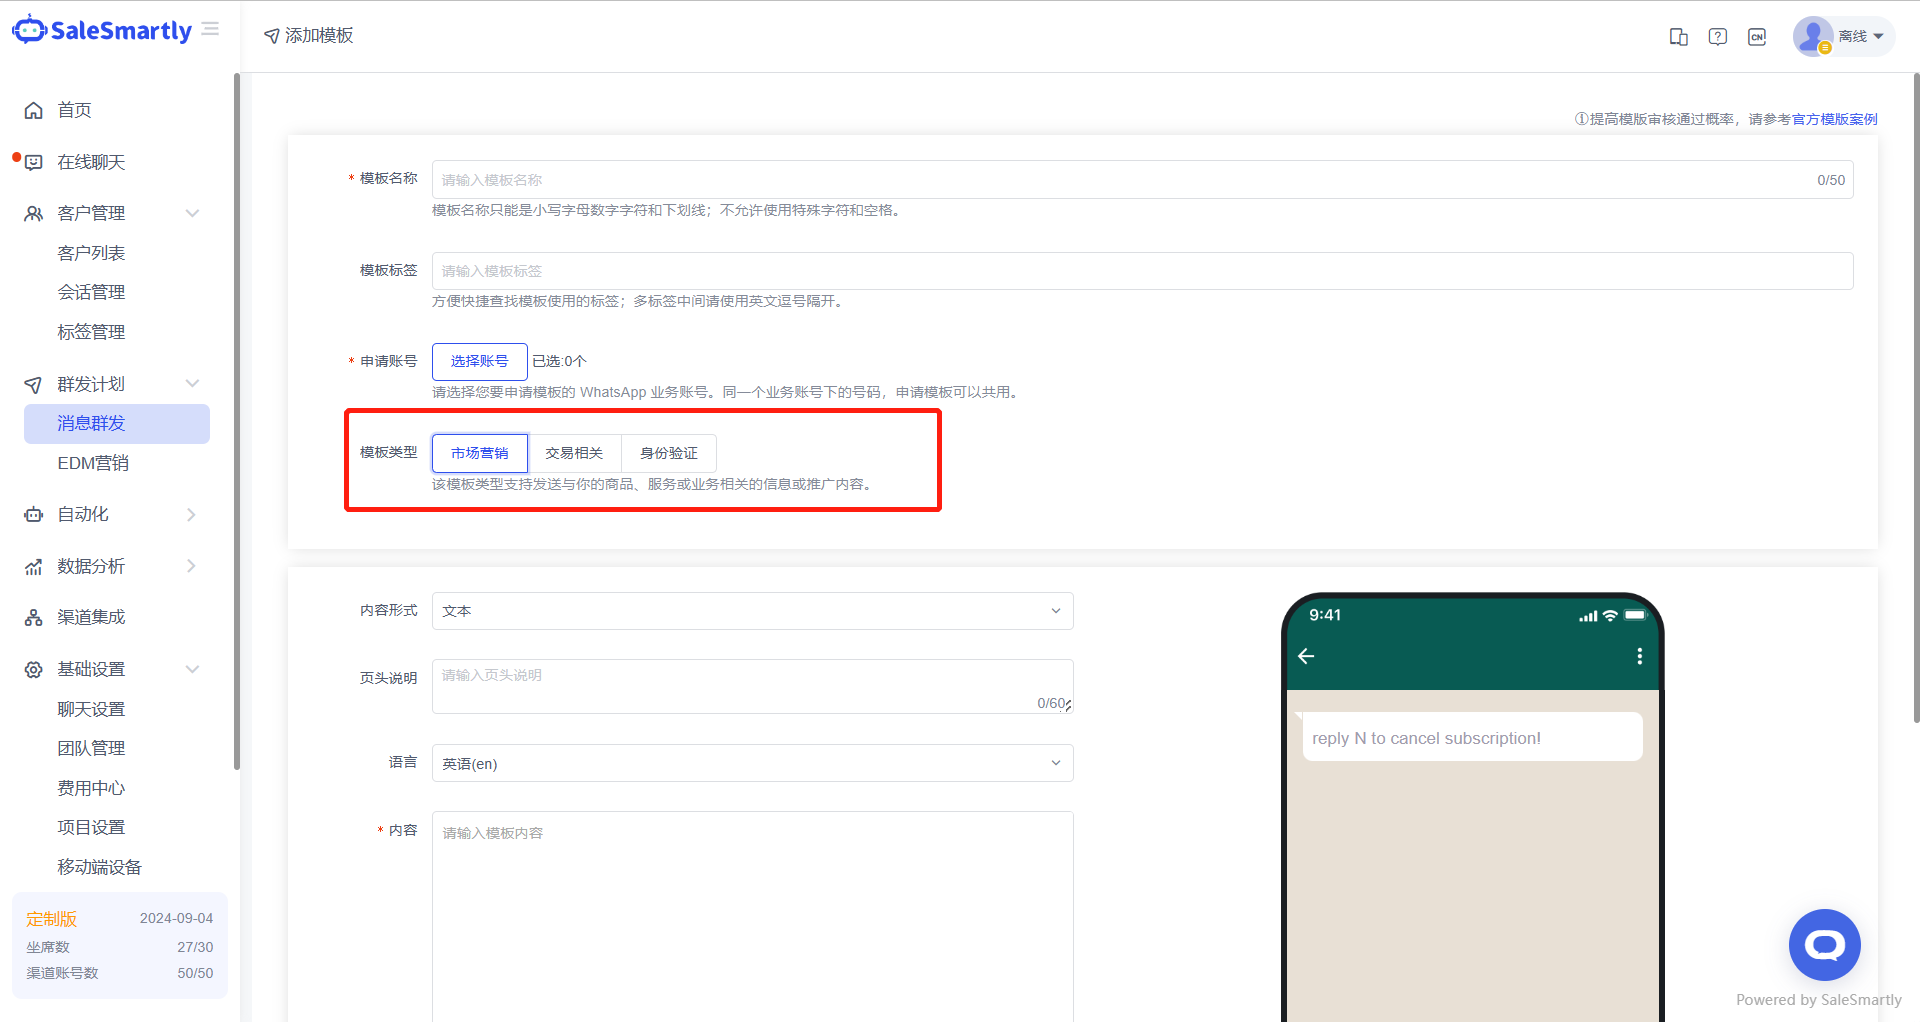The image size is (1920, 1022).
Task: Open the floating chat support bubble
Action: click(1824, 945)
